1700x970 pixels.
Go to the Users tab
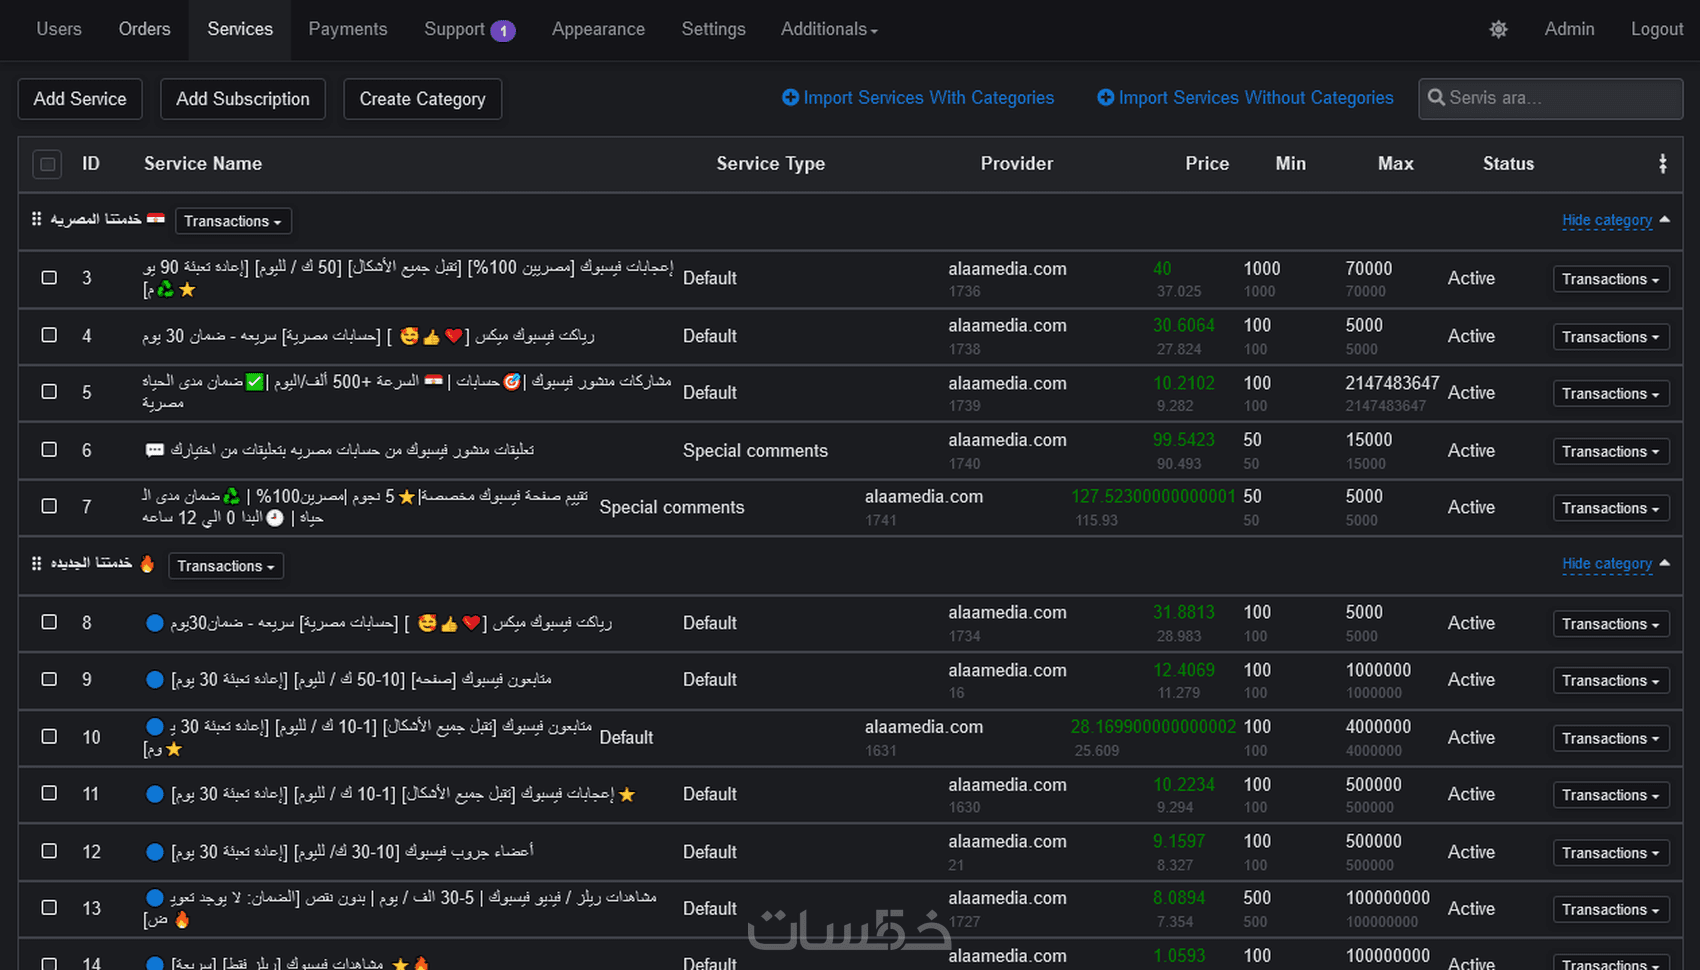[59, 30]
